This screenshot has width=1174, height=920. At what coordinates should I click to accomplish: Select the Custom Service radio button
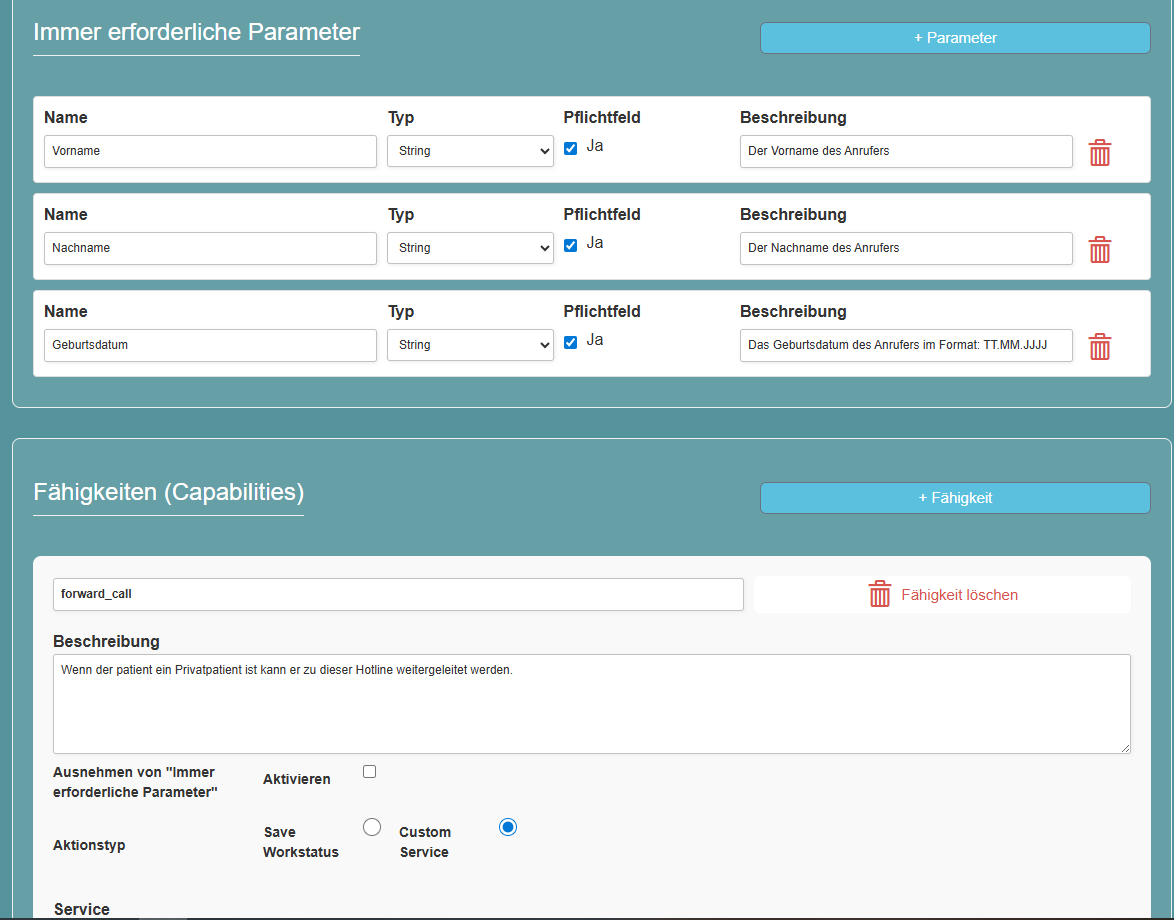point(508,827)
